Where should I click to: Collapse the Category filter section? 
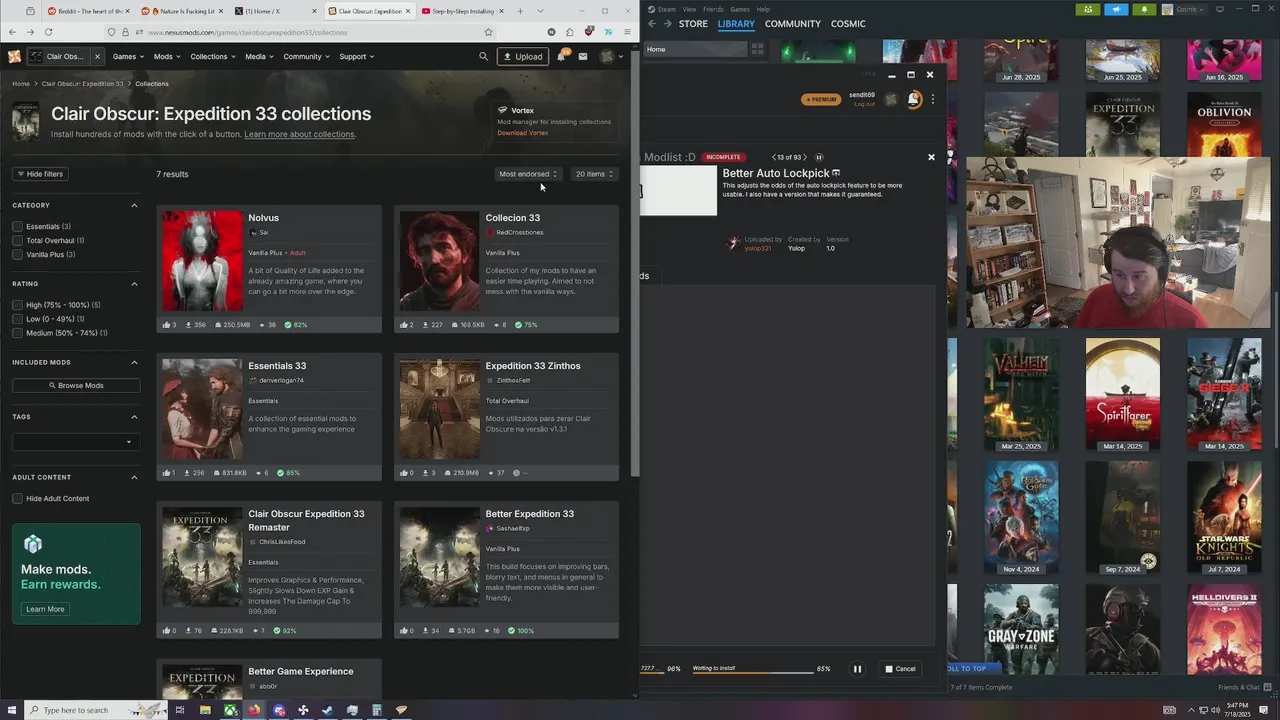click(134, 205)
